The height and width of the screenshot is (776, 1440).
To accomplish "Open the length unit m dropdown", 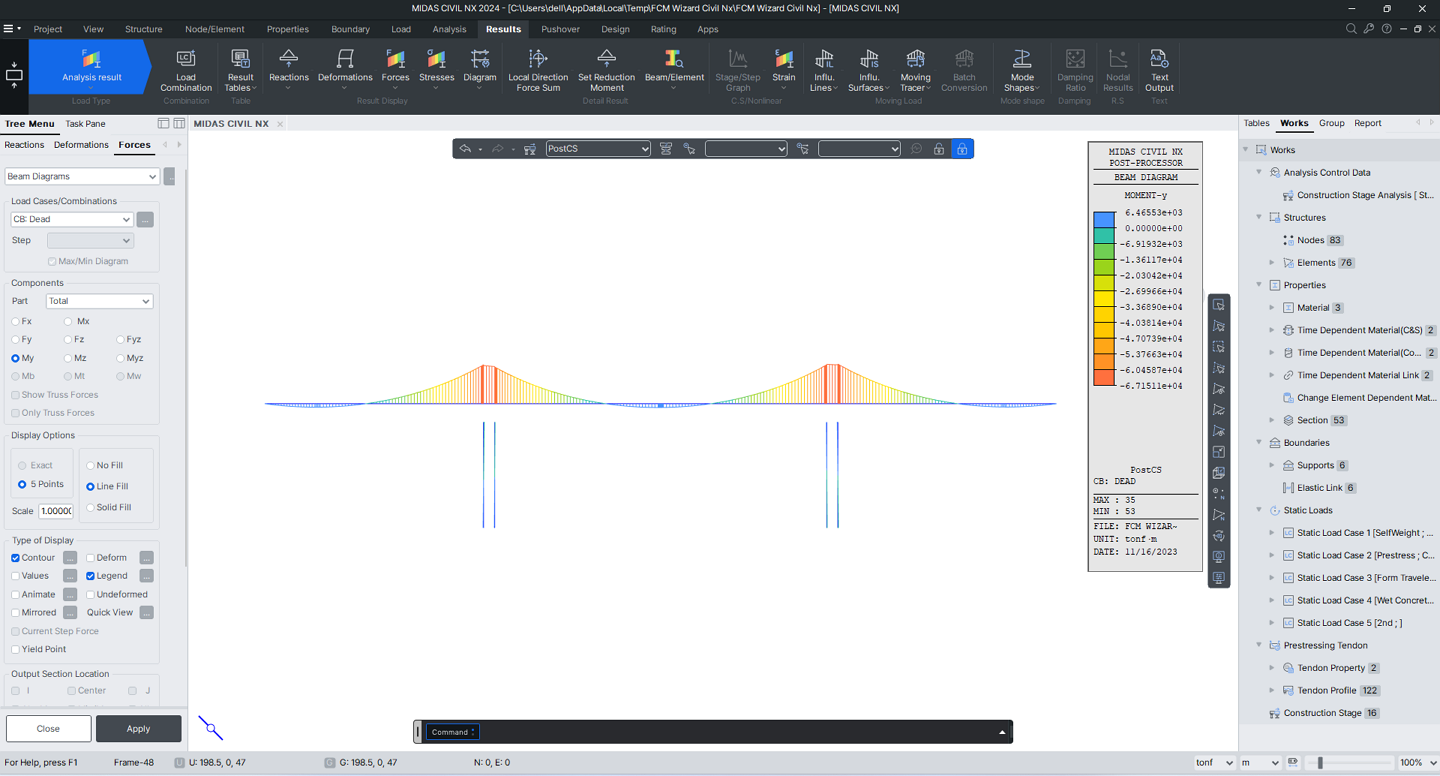I will [1260, 762].
